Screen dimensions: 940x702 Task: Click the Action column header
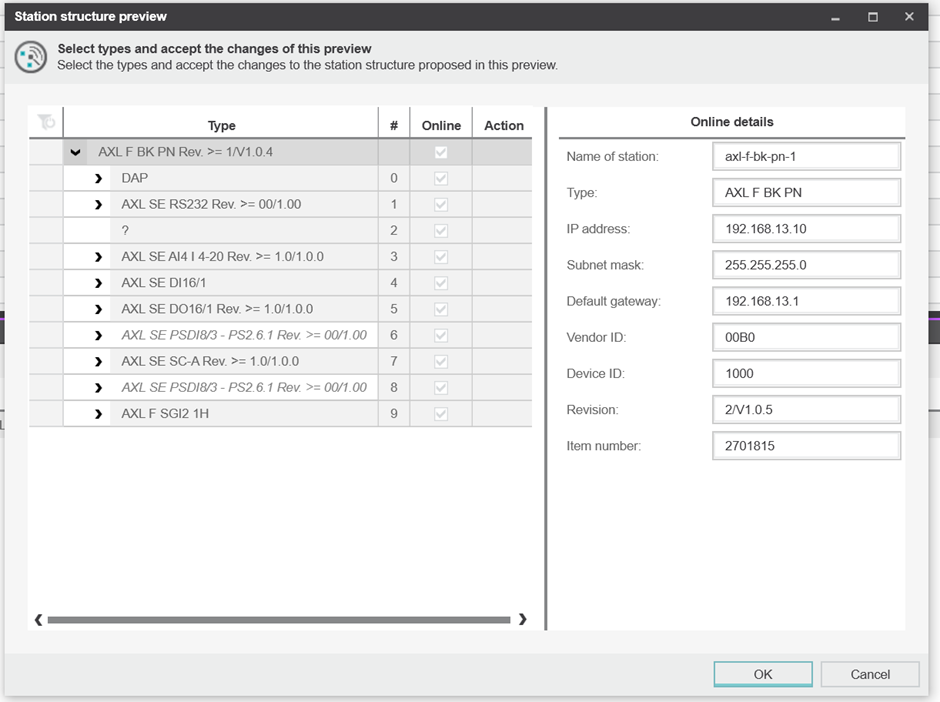point(504,125)
